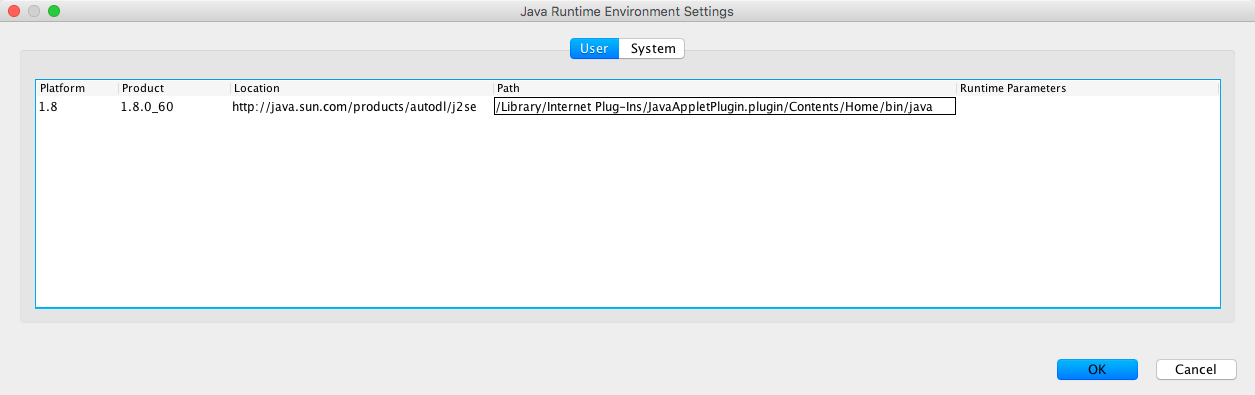Click the empty white area of the JRE table
1255x395 pixels.
coord(627,210)
